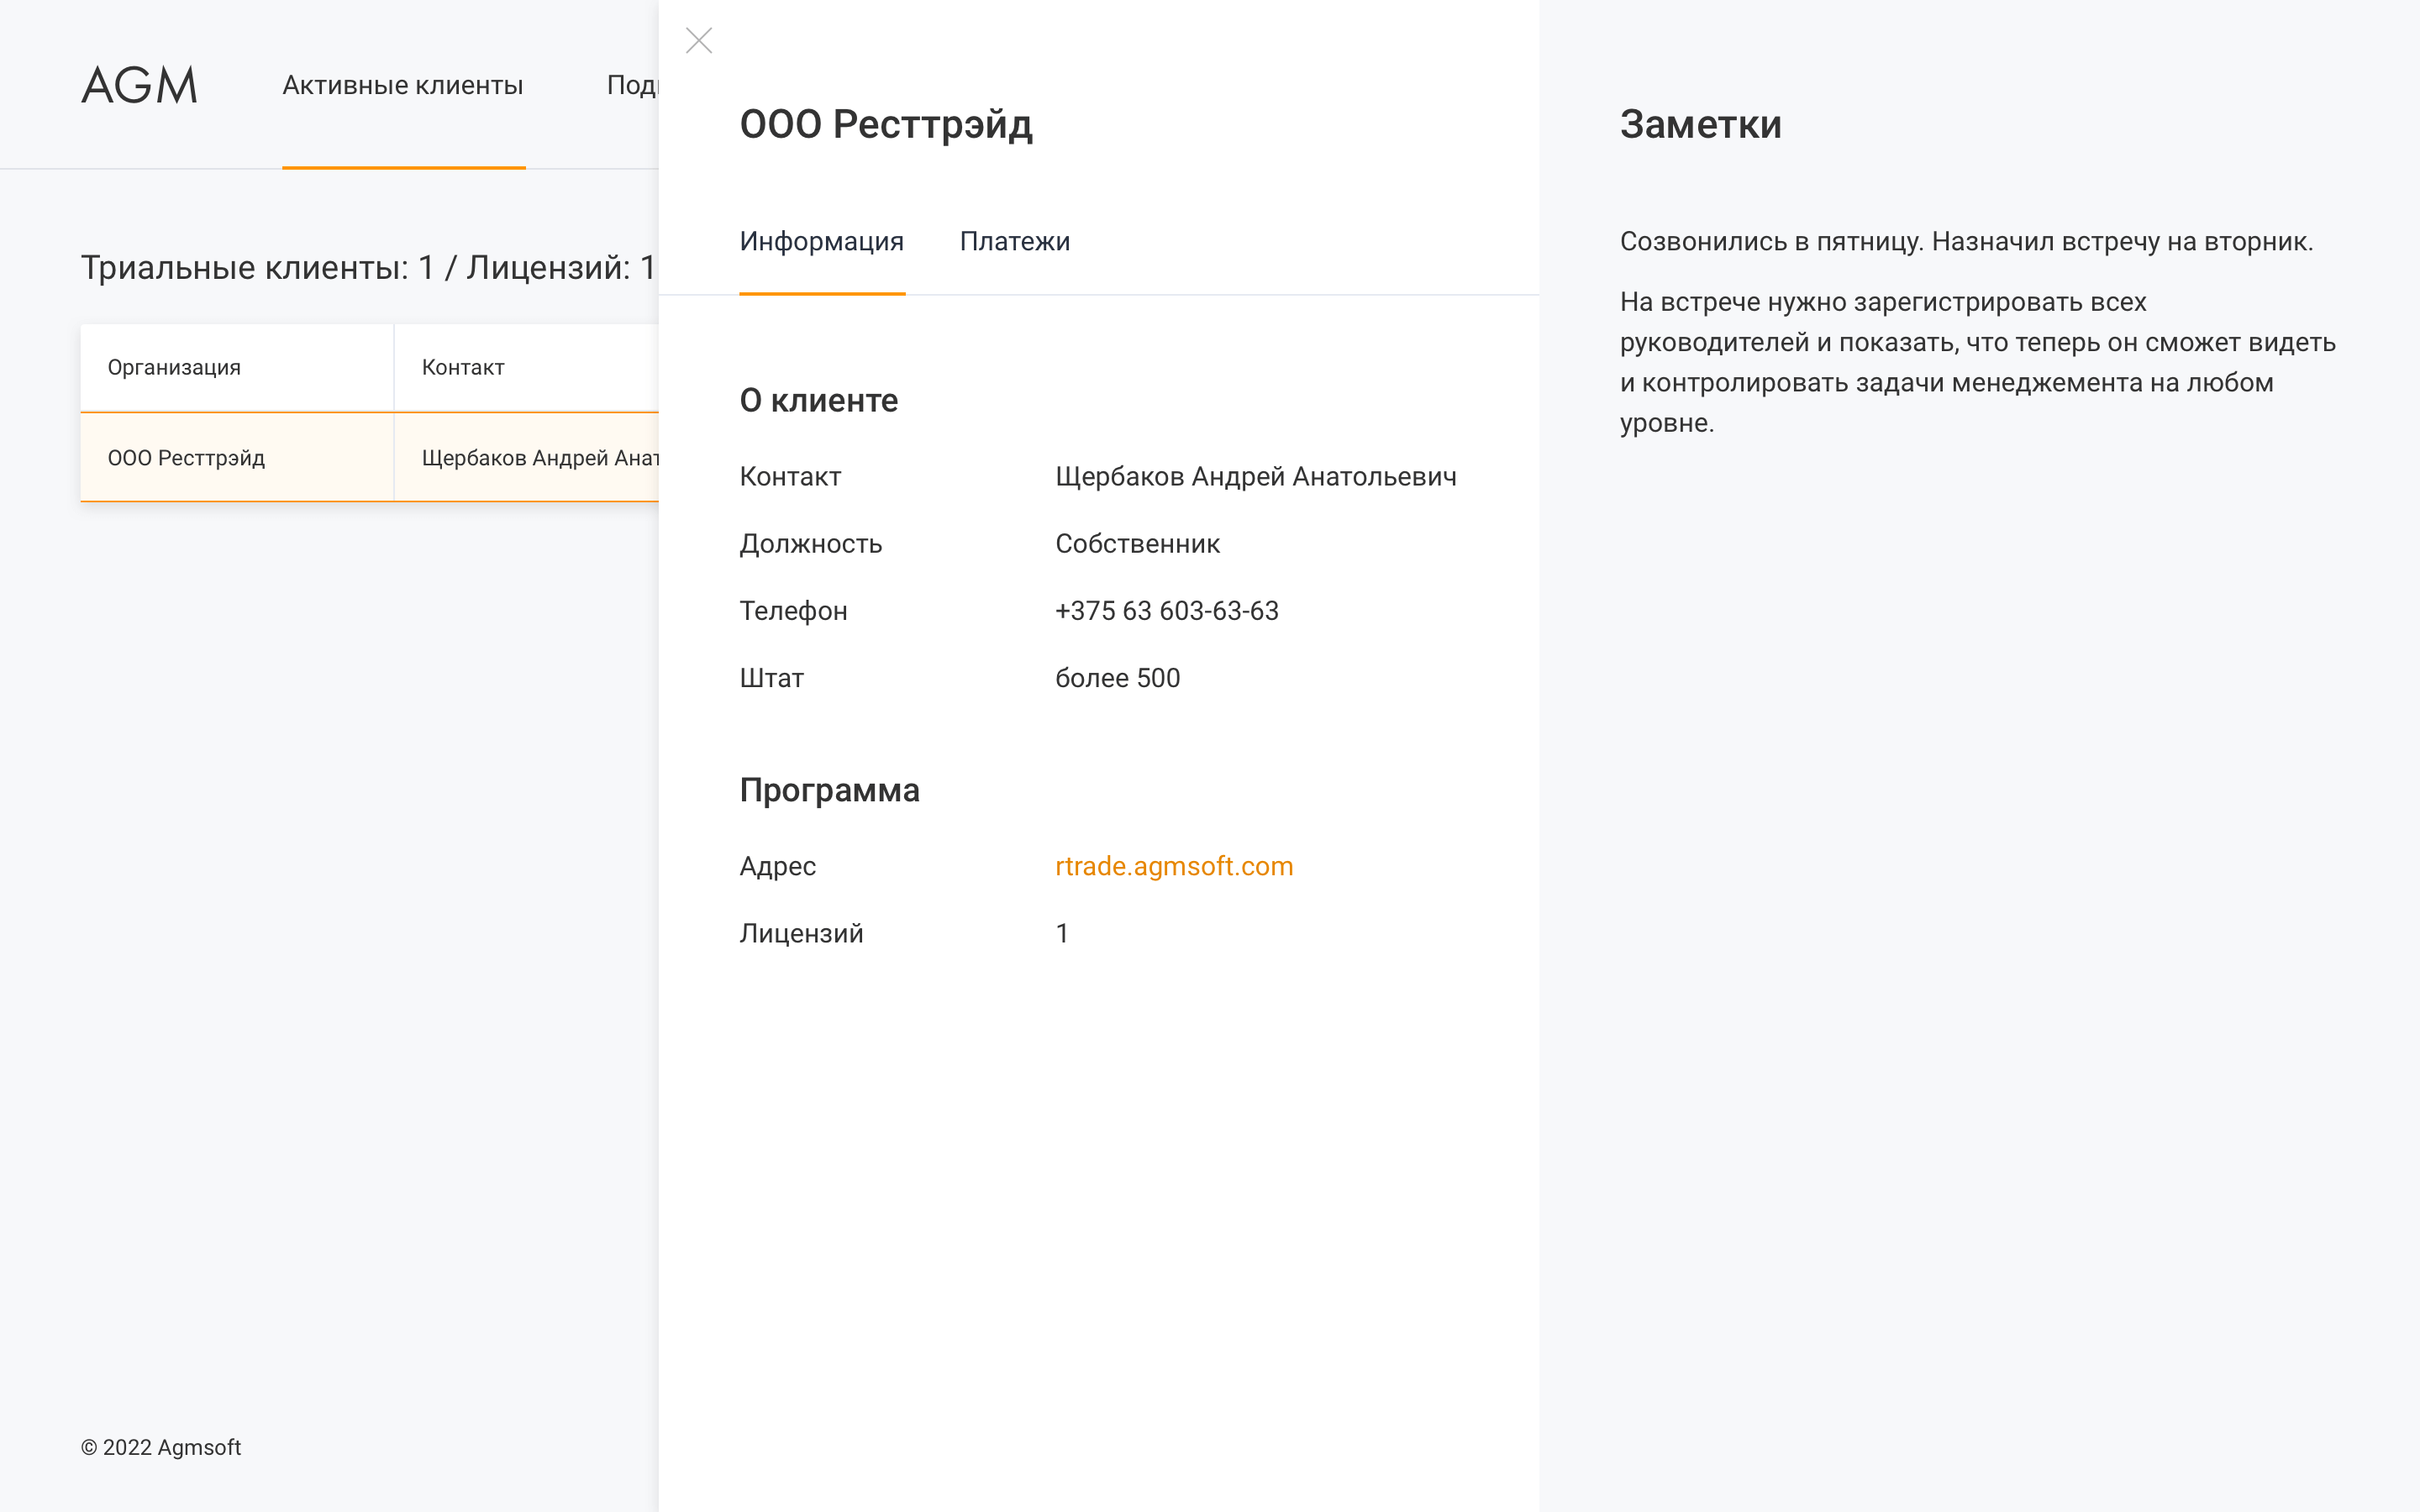Open rtrade.agmsoft.com address link
This screenshot has width=2420, height=1512.
(1173, 866)
